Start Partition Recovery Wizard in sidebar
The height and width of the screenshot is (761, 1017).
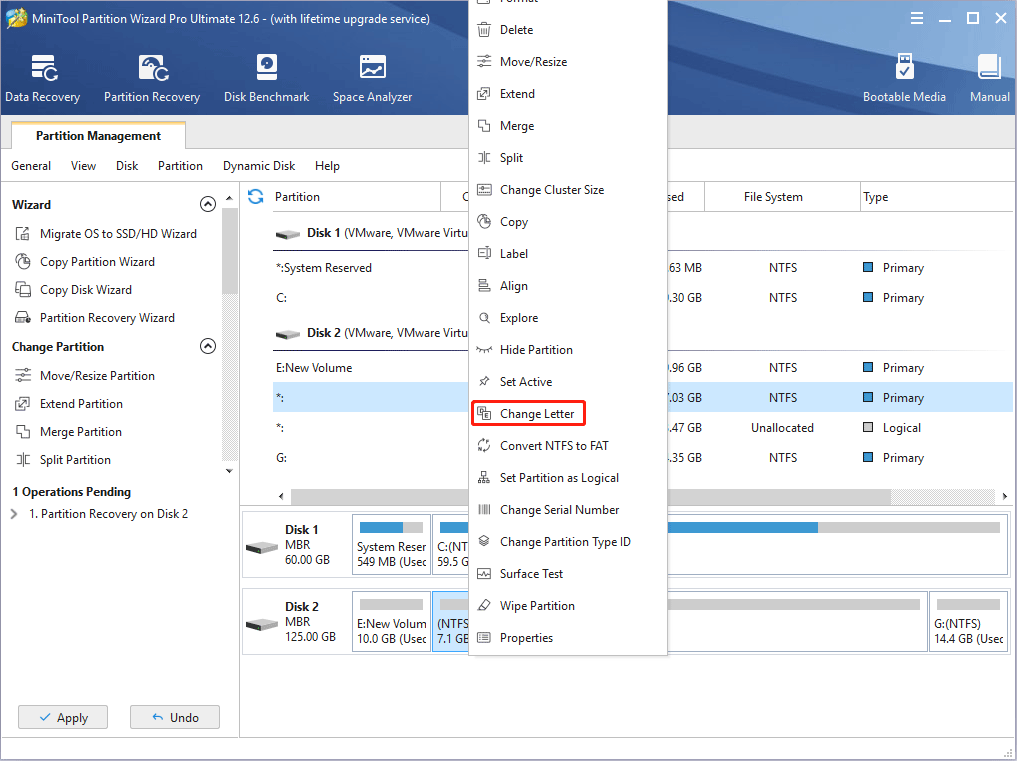95,317
